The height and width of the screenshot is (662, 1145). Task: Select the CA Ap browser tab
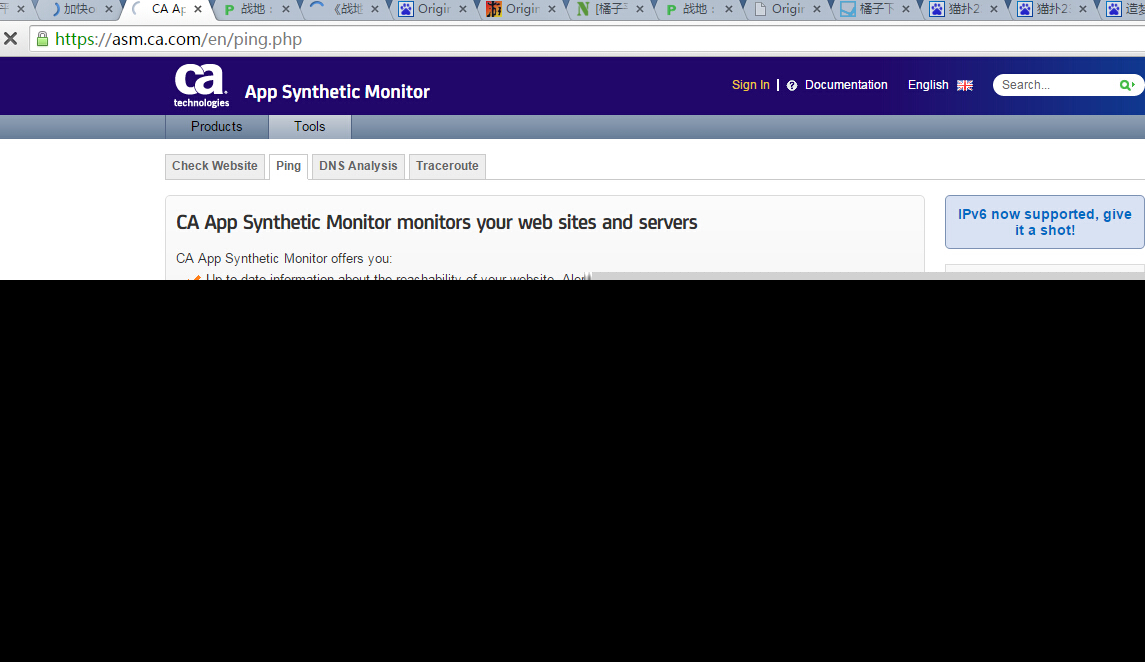[166, 9]
